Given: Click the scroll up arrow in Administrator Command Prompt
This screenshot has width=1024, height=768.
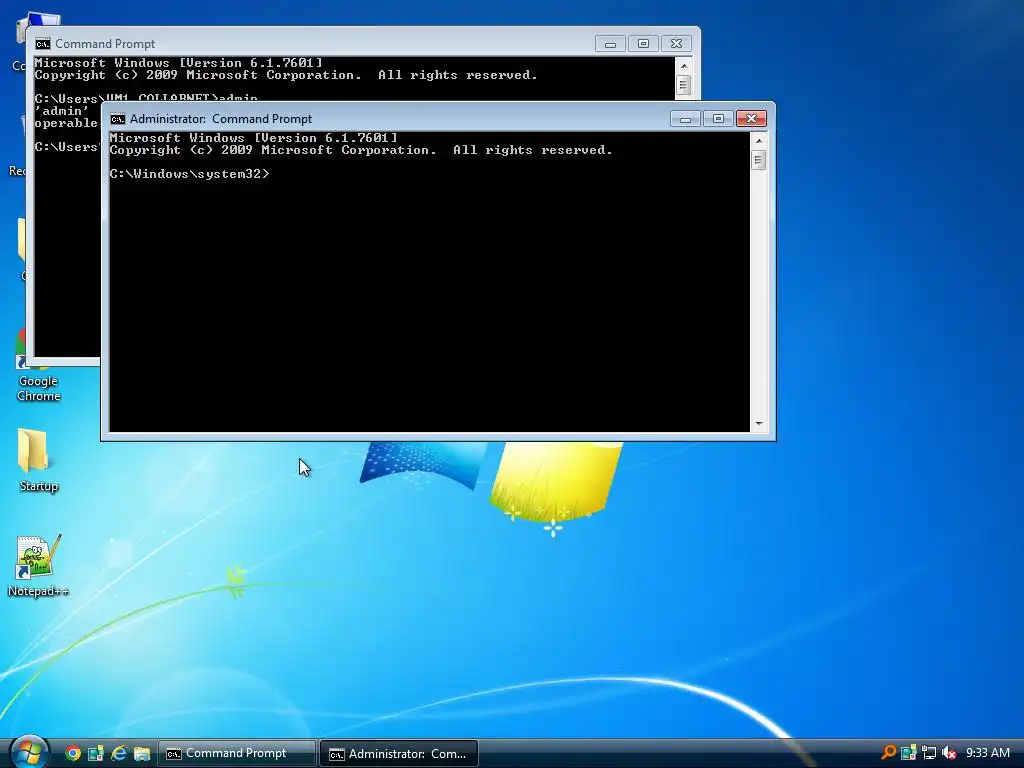Looking at the screenshot, I should tap(758, 140).
